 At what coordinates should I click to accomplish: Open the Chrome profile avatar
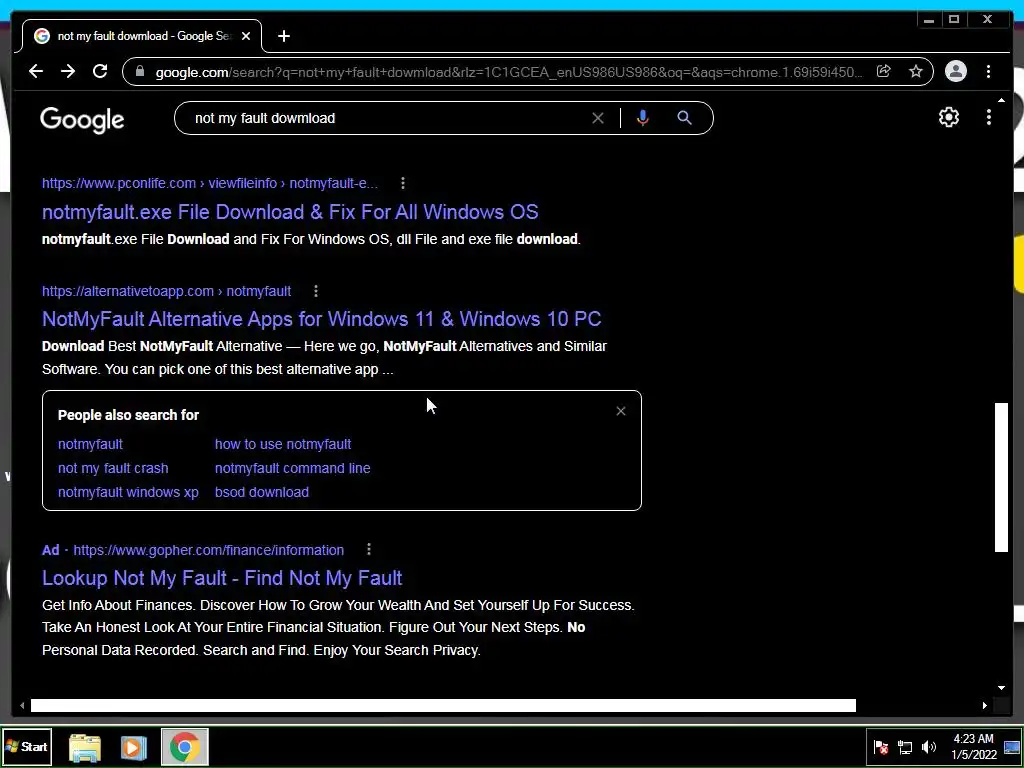(955, 71)
